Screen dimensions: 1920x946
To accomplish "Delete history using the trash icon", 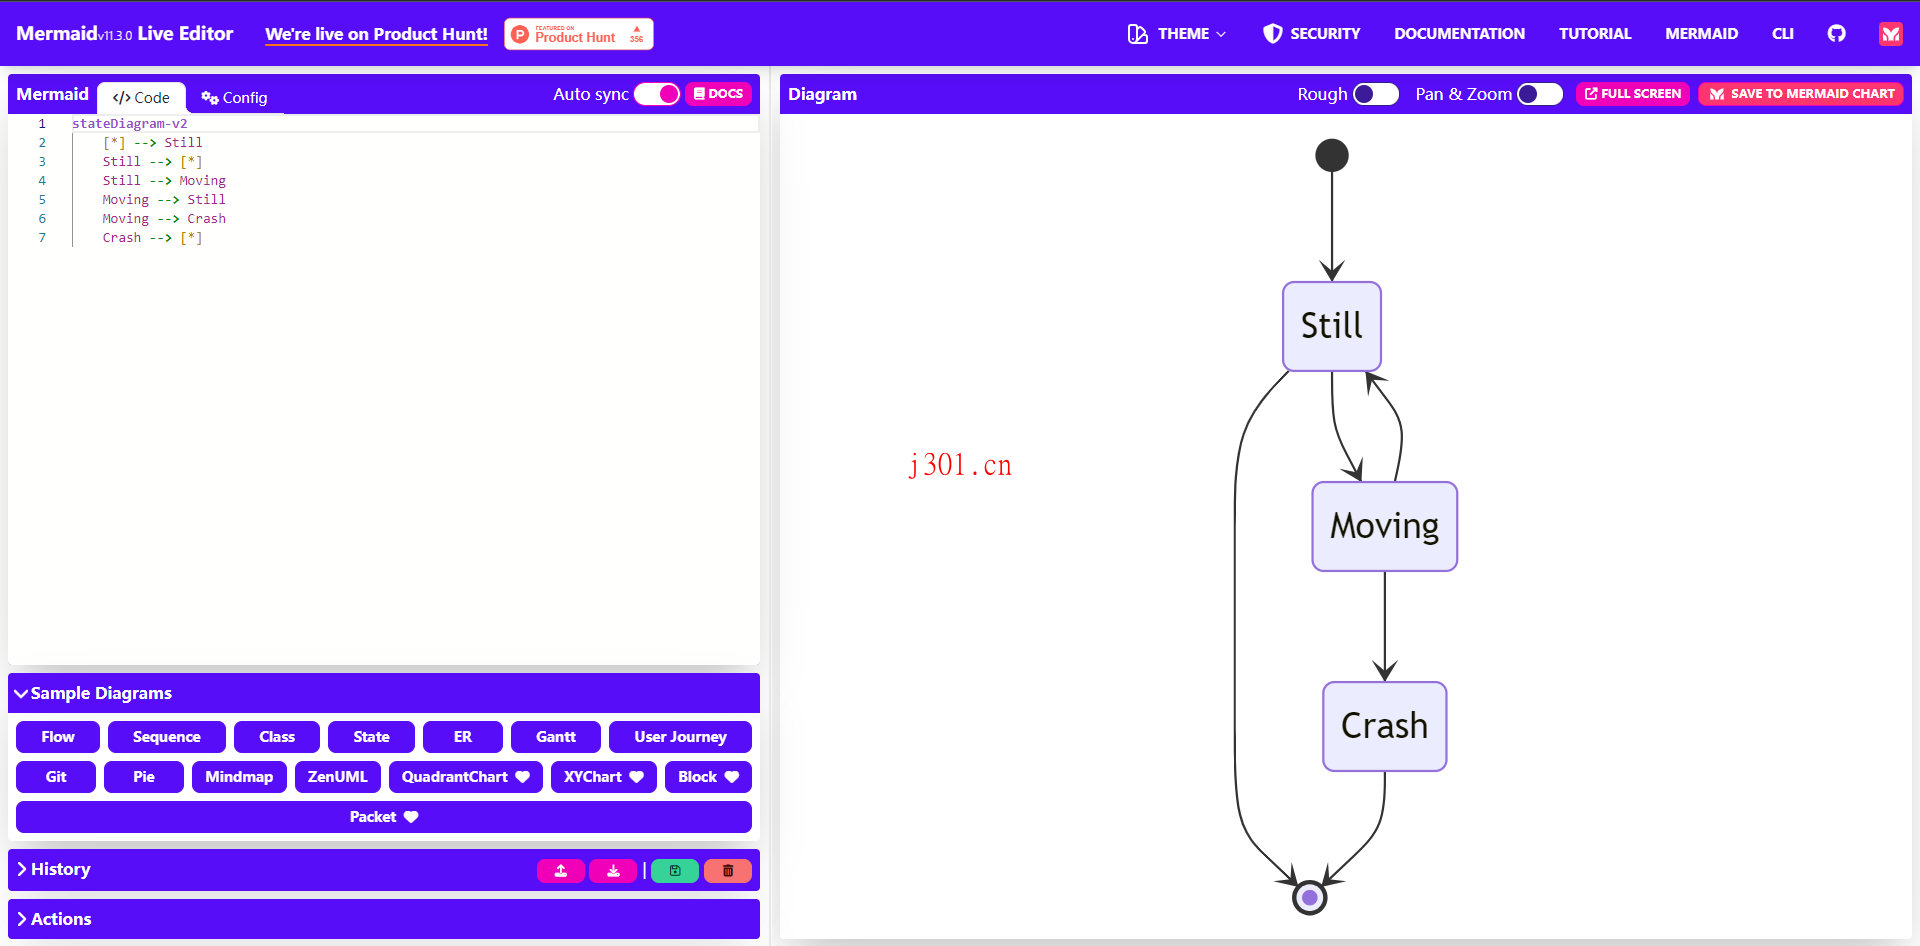I will tap(728, 871).
